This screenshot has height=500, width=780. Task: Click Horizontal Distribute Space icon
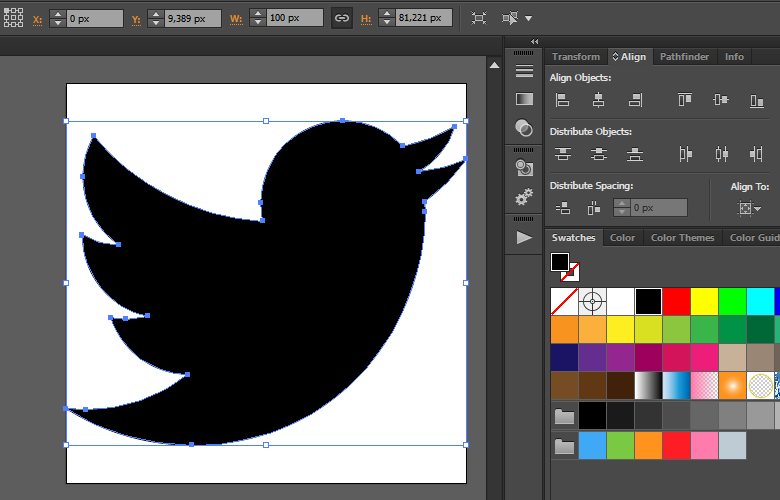(x=593, y=208)
